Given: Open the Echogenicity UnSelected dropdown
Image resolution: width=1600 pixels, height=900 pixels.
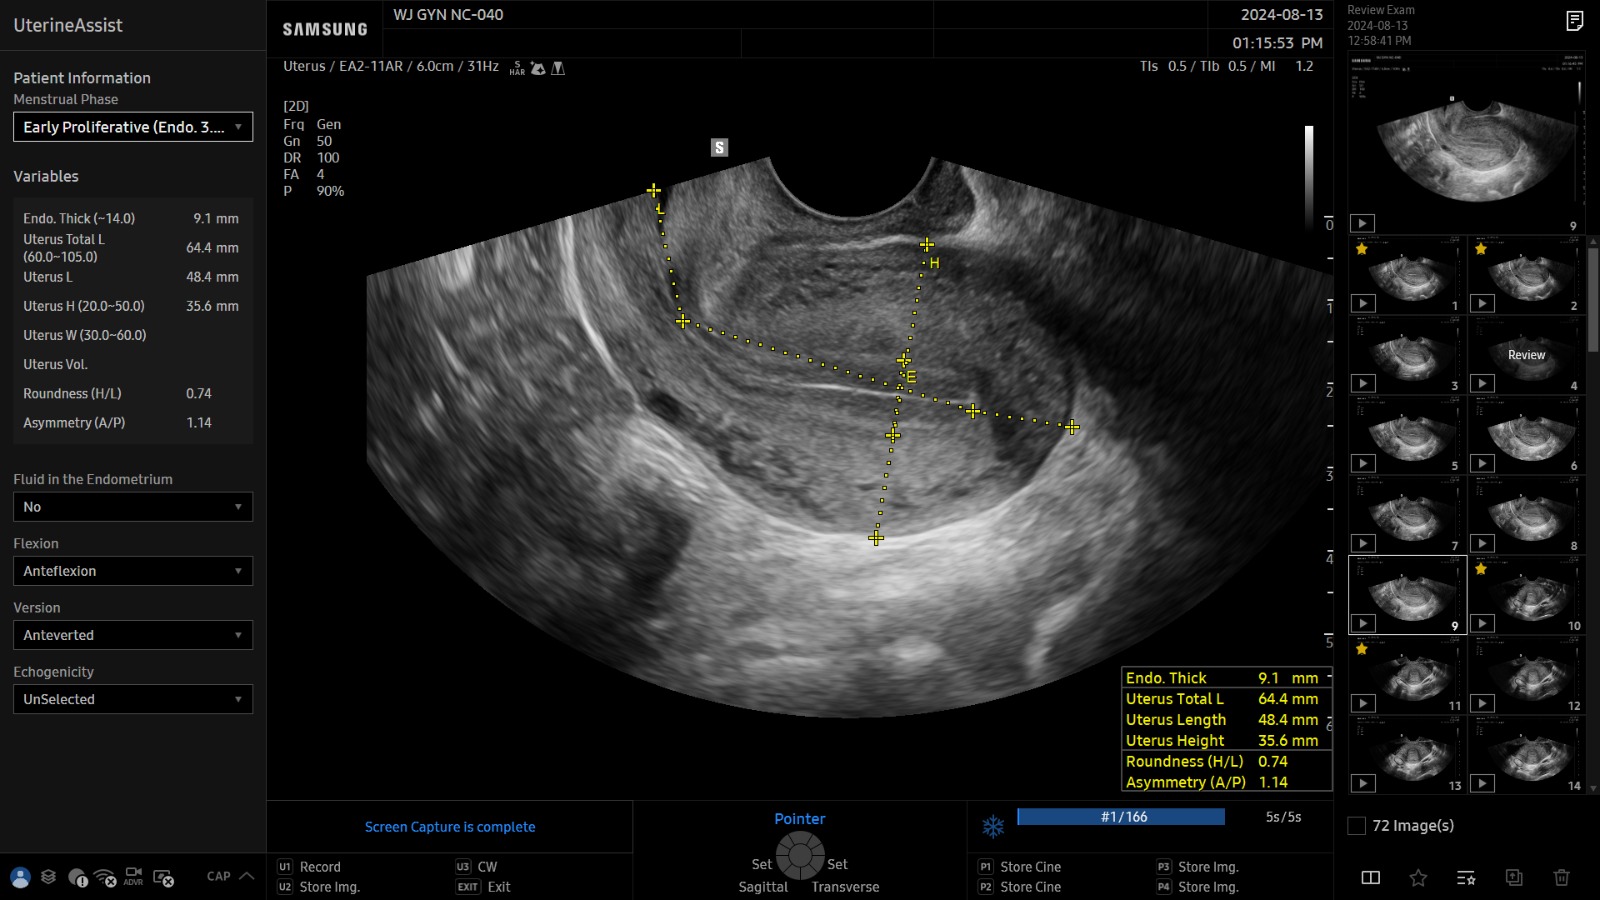Looking at the screenshot, I should click(133, 699).
